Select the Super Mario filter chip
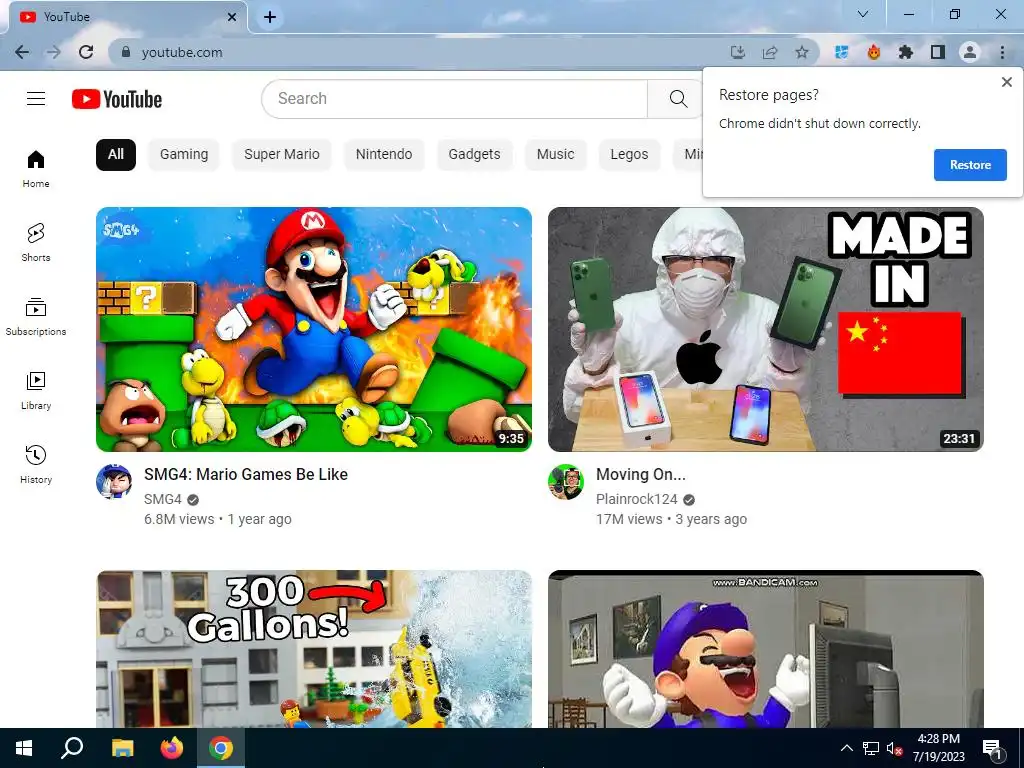This screenshot has width=1024, height=768. tap(281, 155)
